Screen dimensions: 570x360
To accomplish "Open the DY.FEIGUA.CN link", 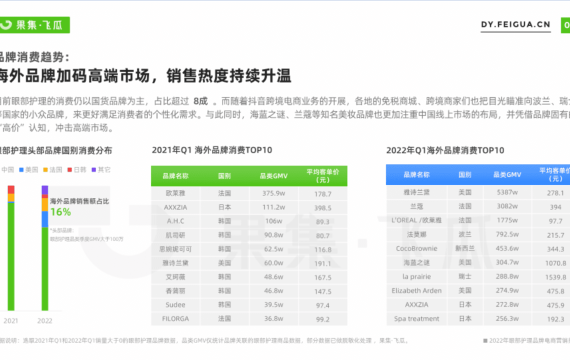I will point(515,25).
